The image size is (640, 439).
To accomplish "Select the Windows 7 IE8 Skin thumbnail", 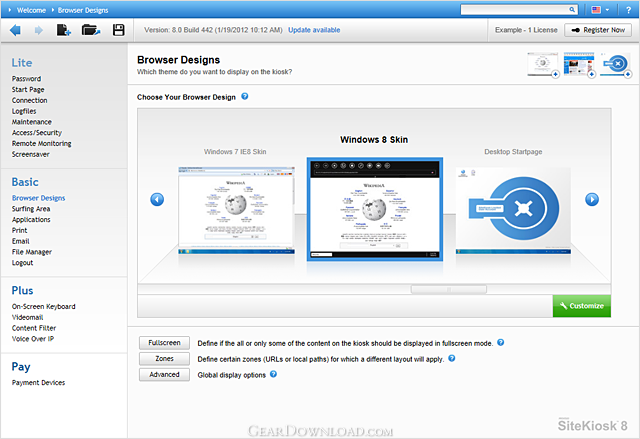I will [236, 210].
